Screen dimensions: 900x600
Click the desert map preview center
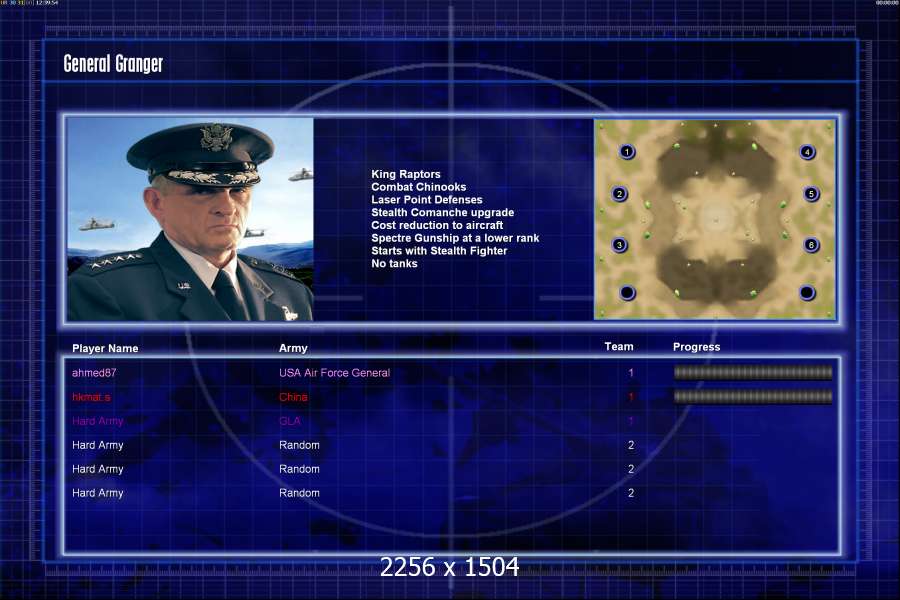pos(715,219)
